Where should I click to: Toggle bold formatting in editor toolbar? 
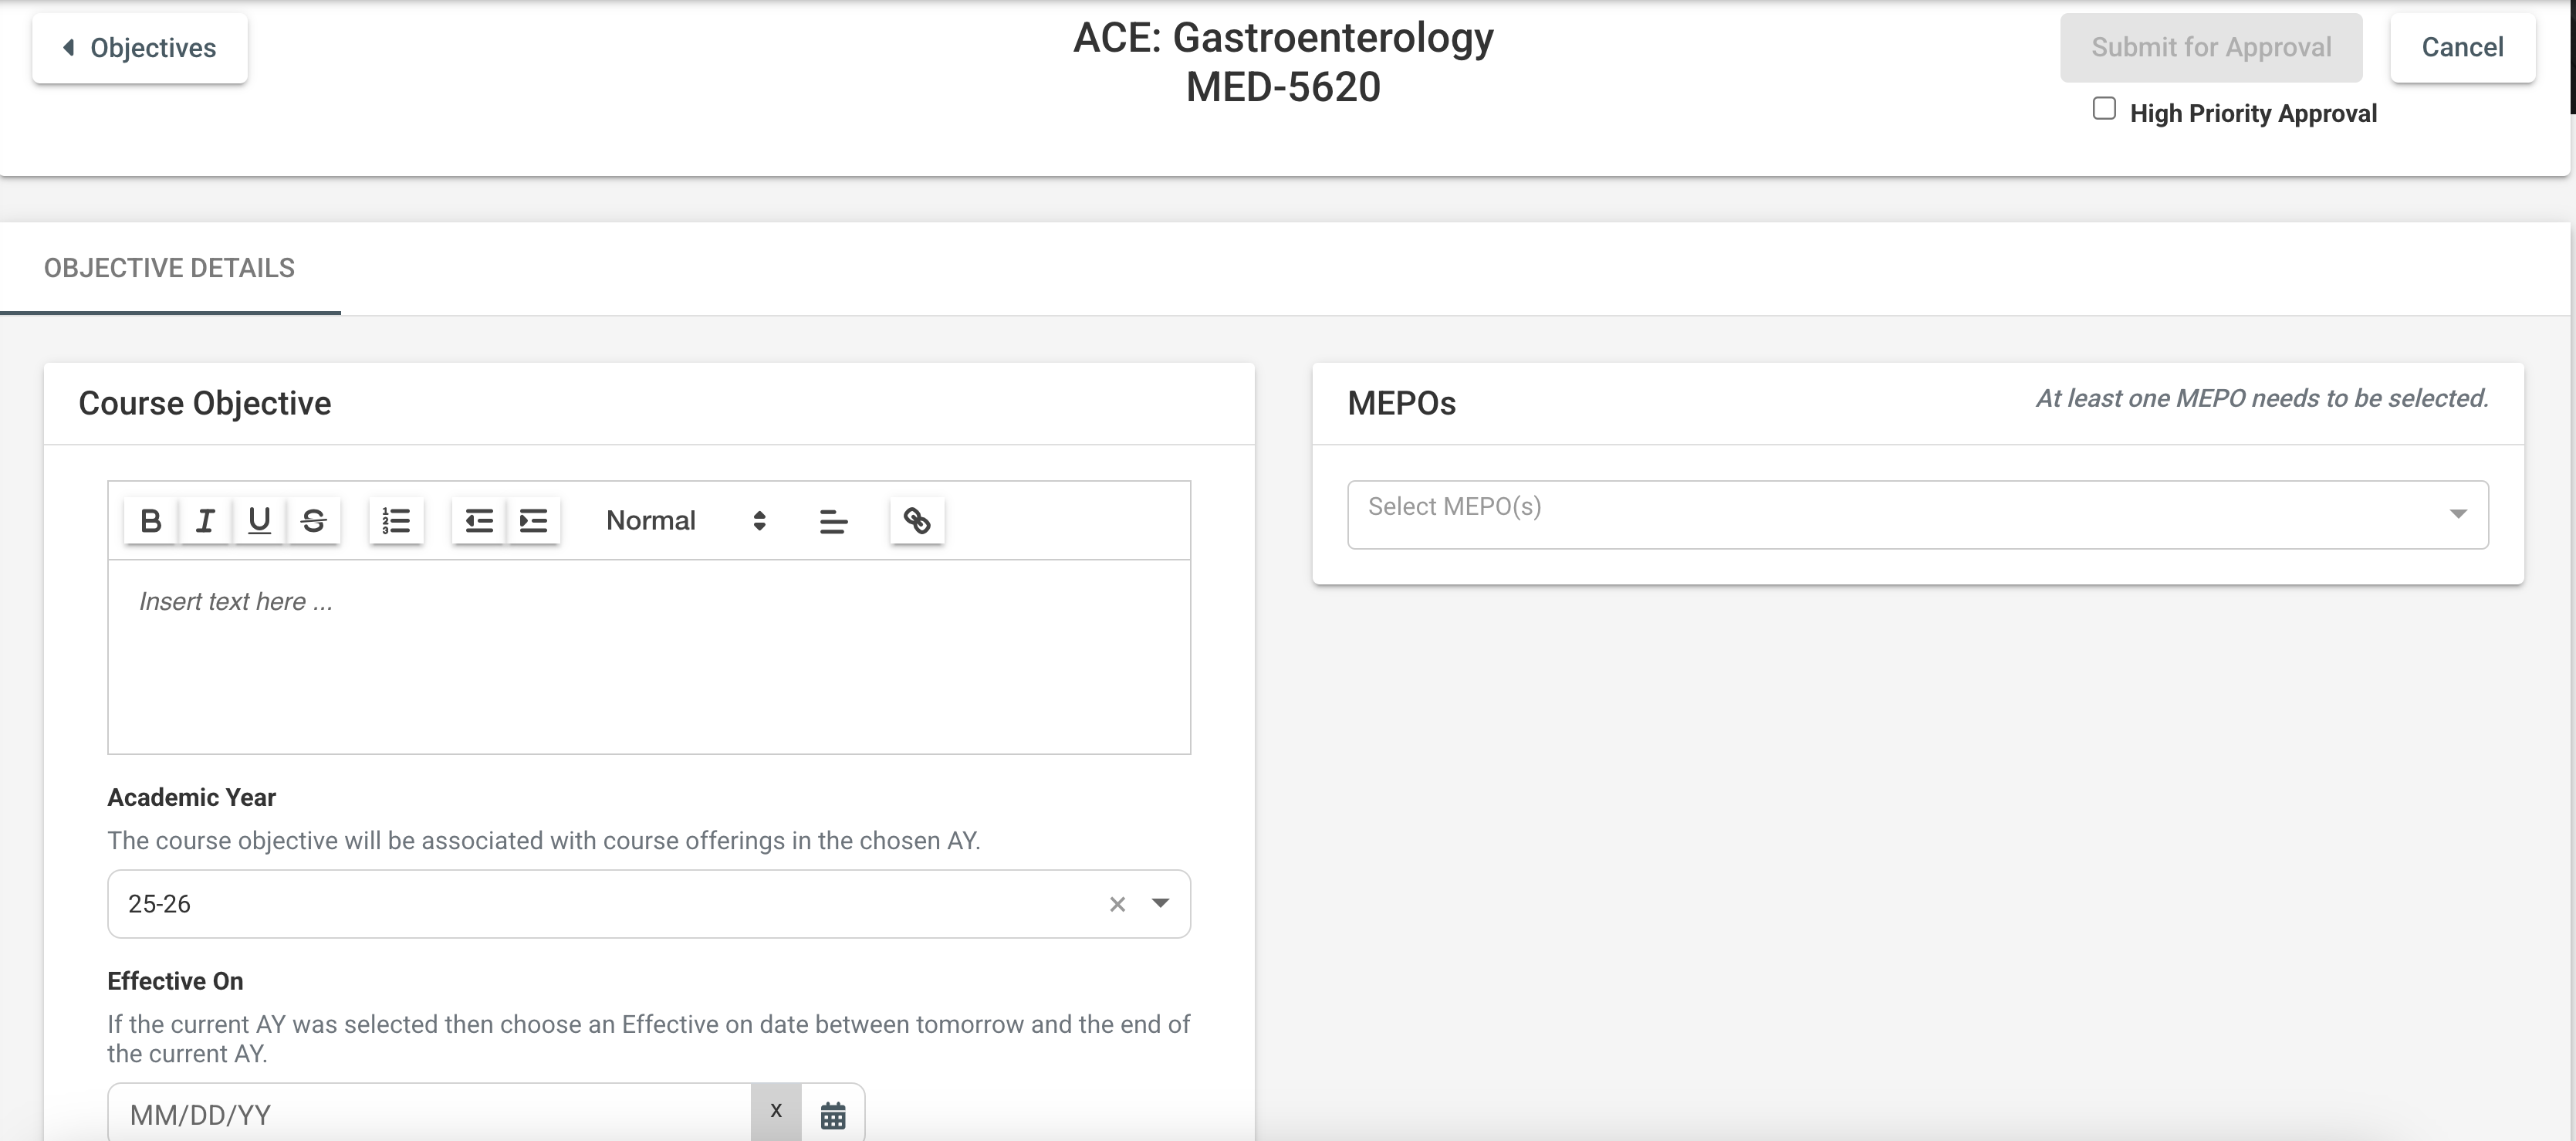[x=151, y=520]
